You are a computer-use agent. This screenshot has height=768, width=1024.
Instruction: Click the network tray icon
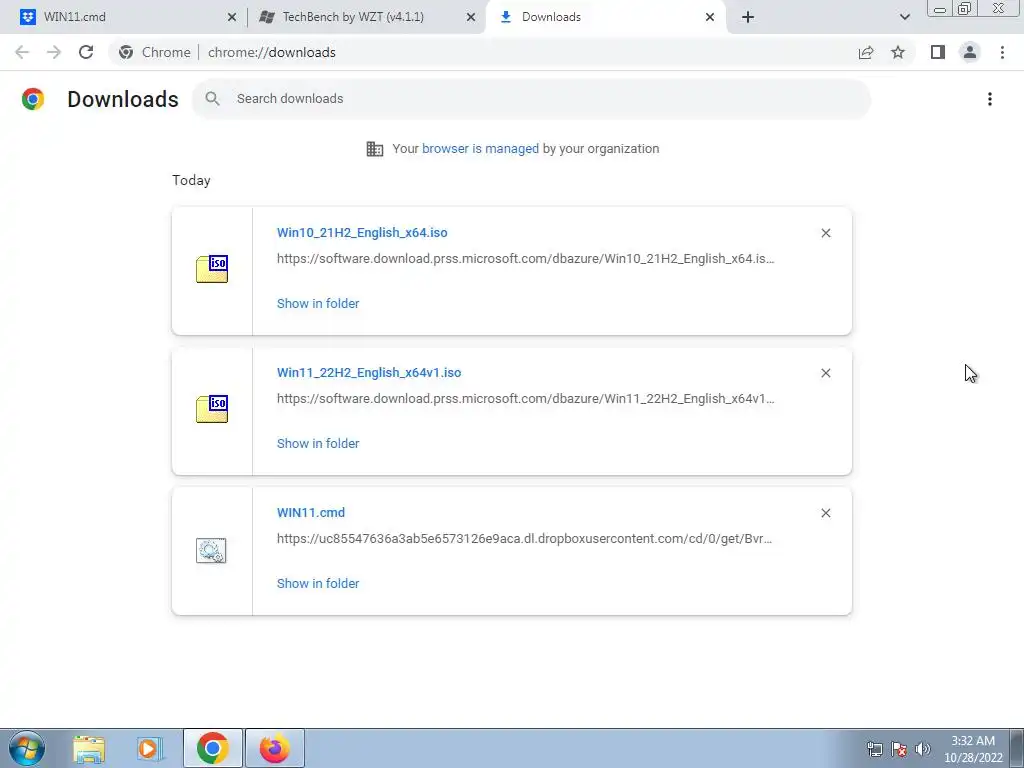coord(874,749)
